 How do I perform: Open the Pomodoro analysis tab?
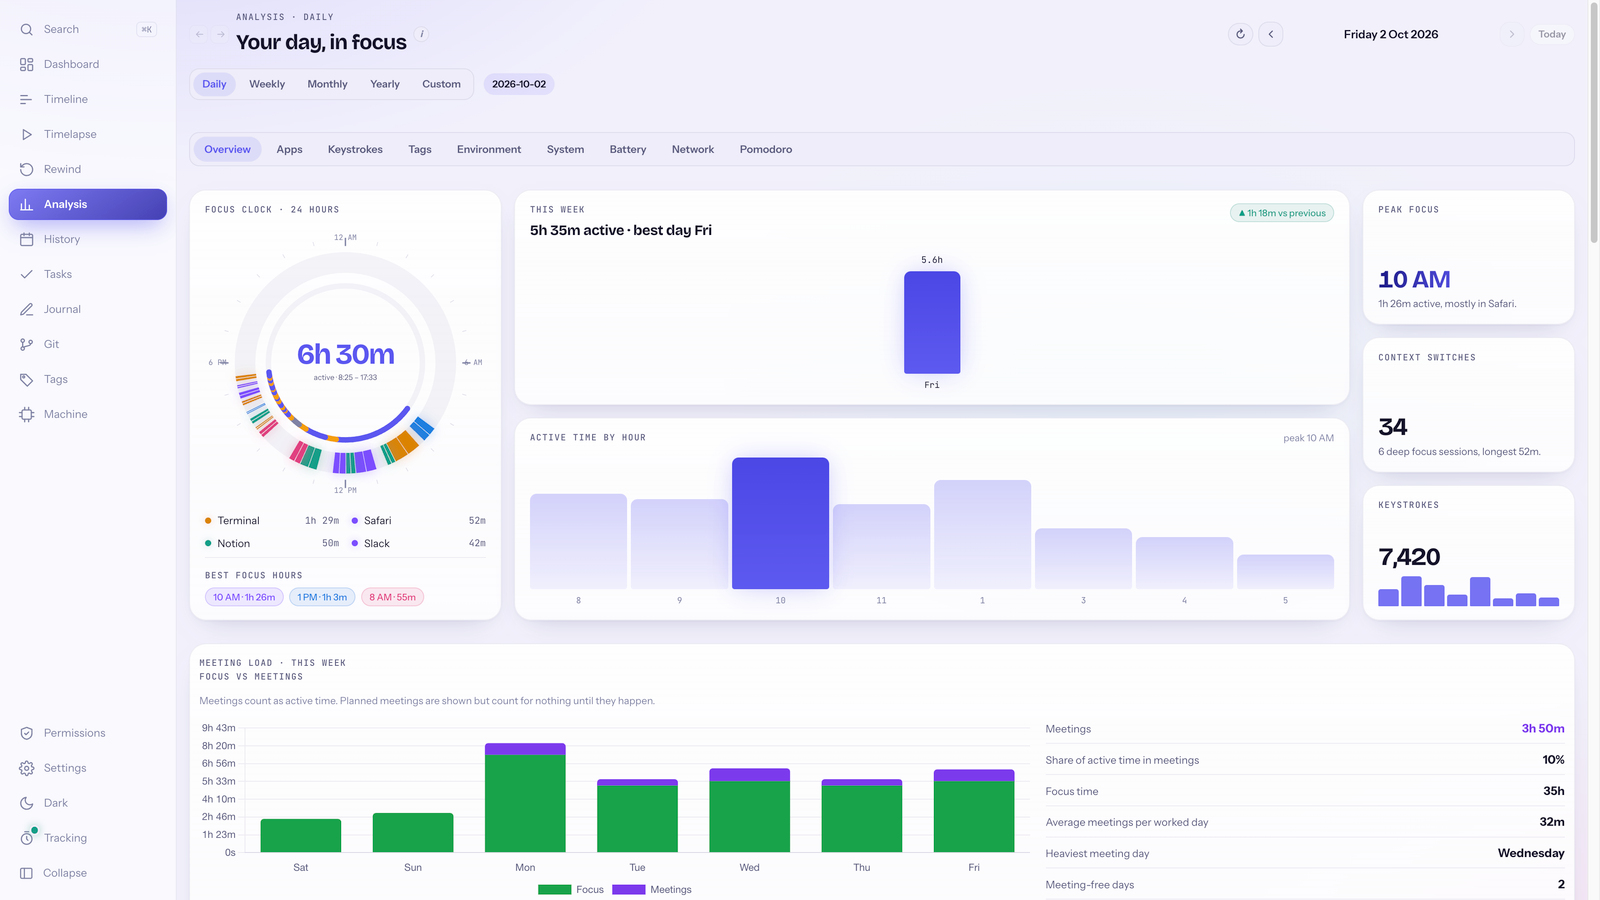coord(766,149)
